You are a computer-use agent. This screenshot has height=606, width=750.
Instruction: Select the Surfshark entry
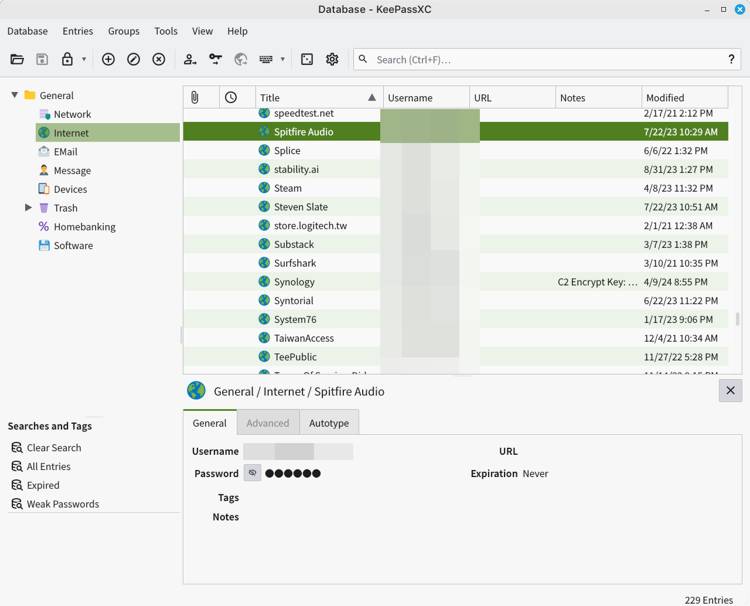[x=455, y=263]
